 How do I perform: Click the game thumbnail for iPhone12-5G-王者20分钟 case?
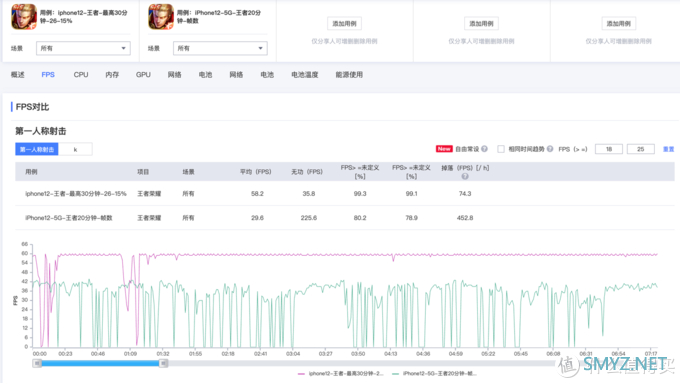pos(161,16)
